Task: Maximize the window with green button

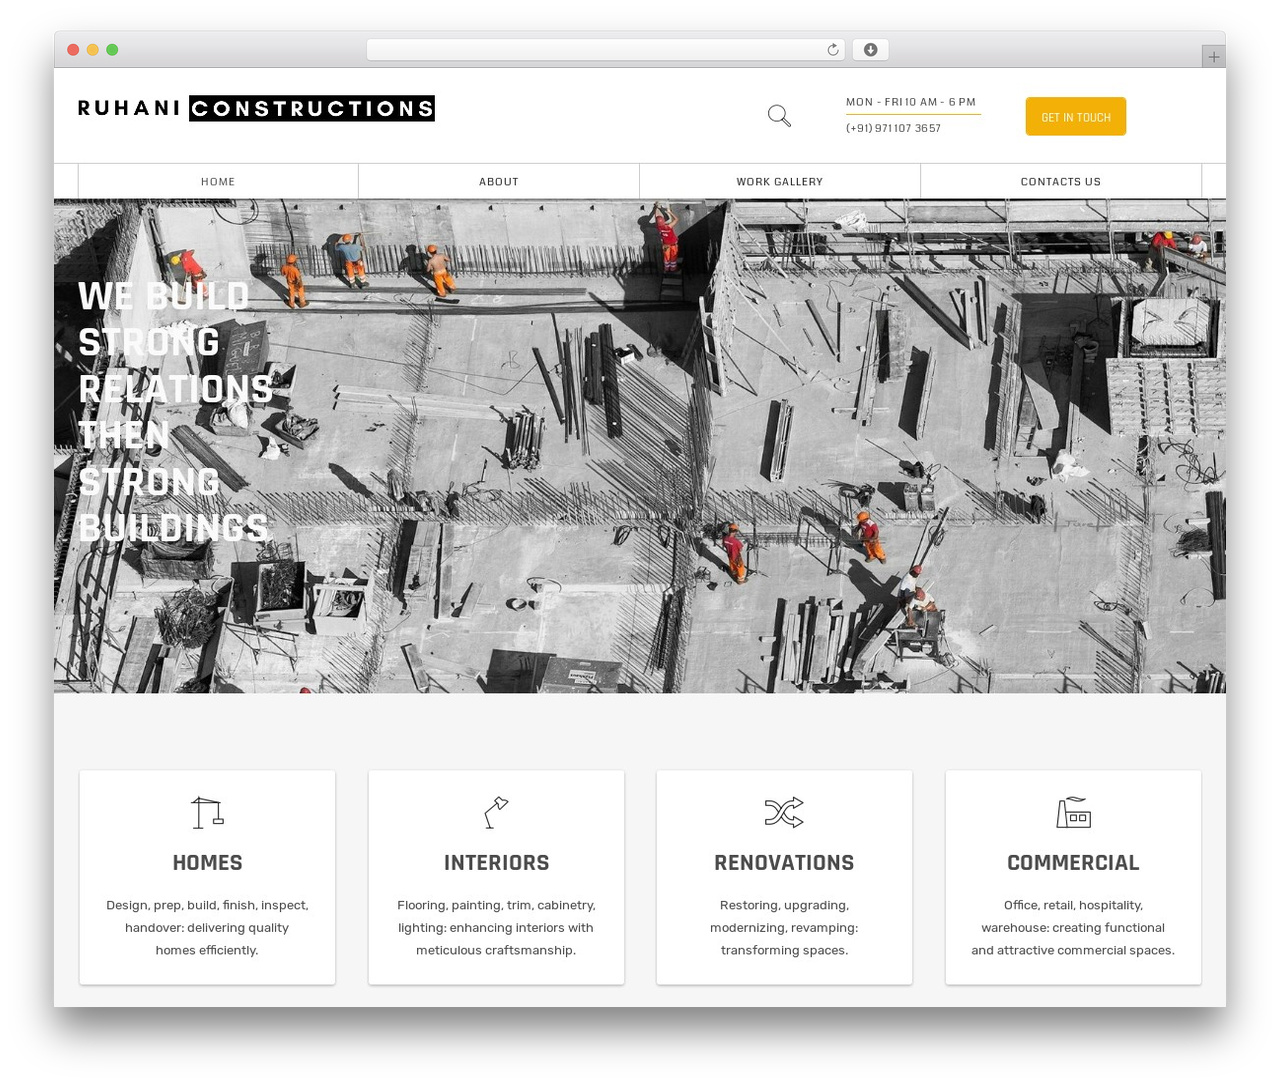Action: [x=112, y=50]
